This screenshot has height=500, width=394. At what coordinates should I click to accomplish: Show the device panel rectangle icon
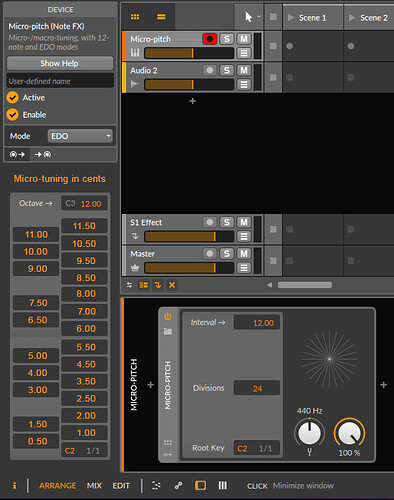click(x=200, y=486)
